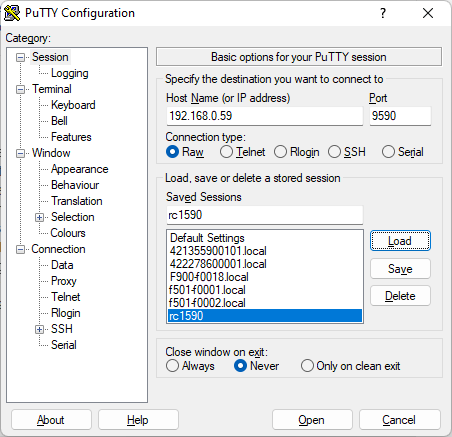This screenshot has height=437, width=452.
Task: Select session 421355900101.local
Action: pyautogui.click(x=265, y=251)
